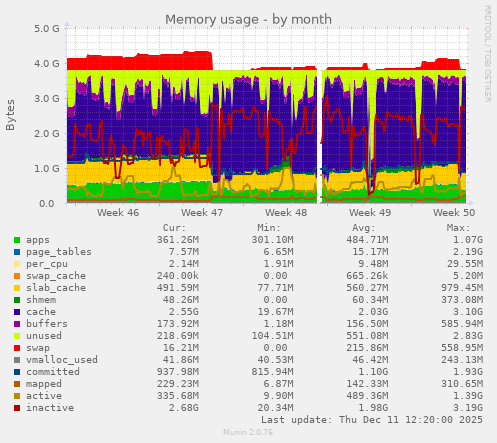Click the page_tables blue legend swatch
Image resolution: width=497 pixels, height=443 pixels.
pos(17,252)
